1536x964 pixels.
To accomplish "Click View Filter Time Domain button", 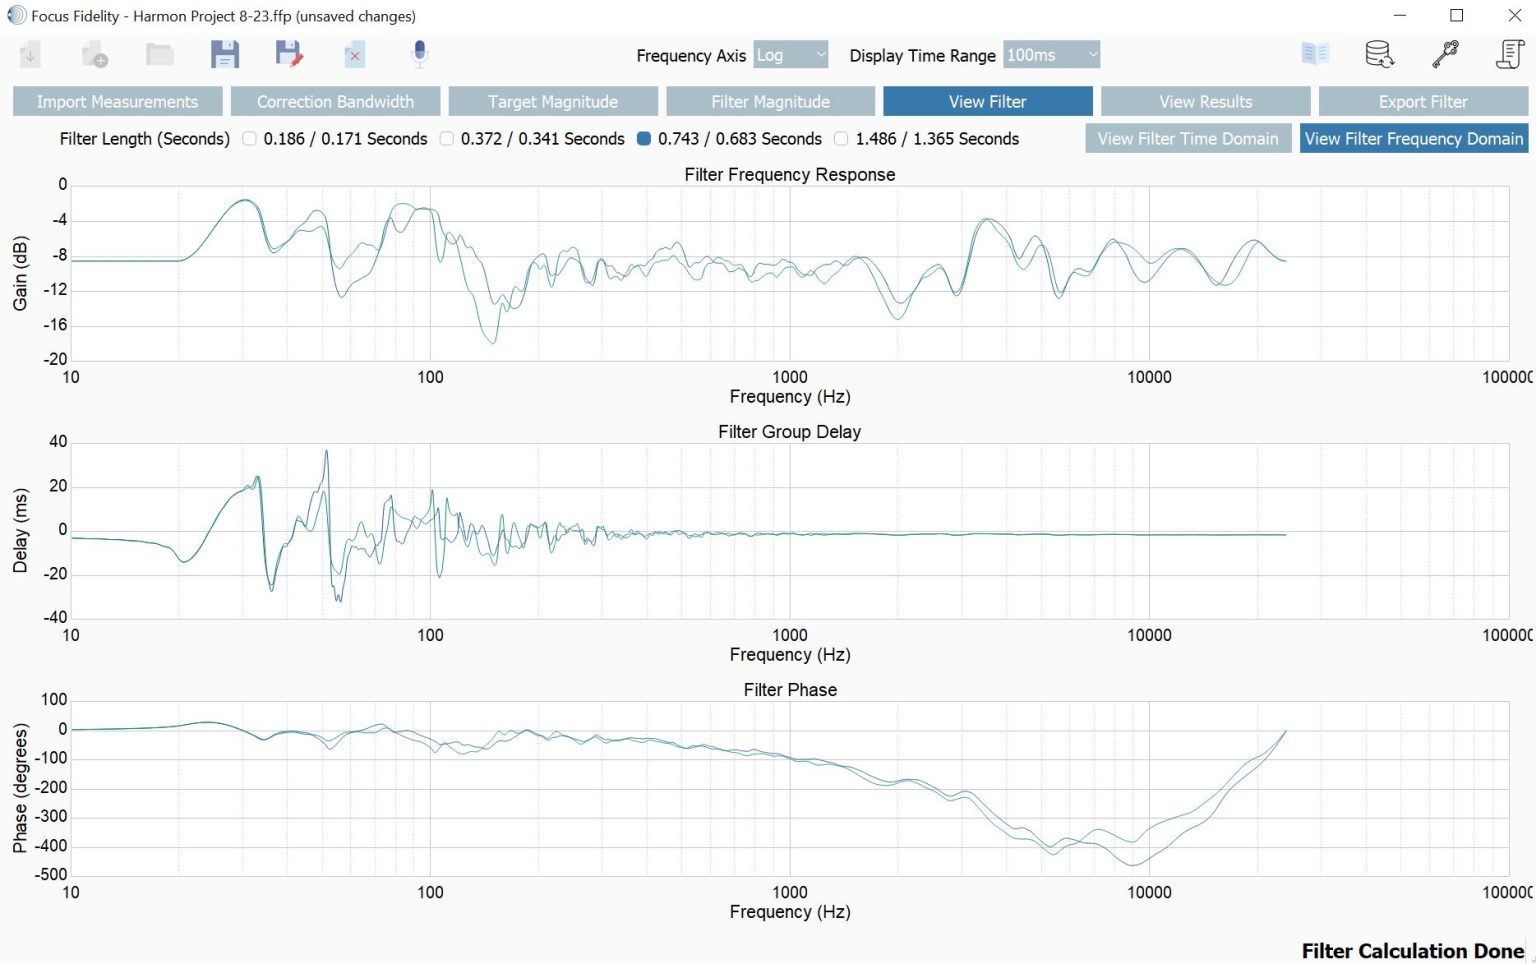I will point(1188,139).
